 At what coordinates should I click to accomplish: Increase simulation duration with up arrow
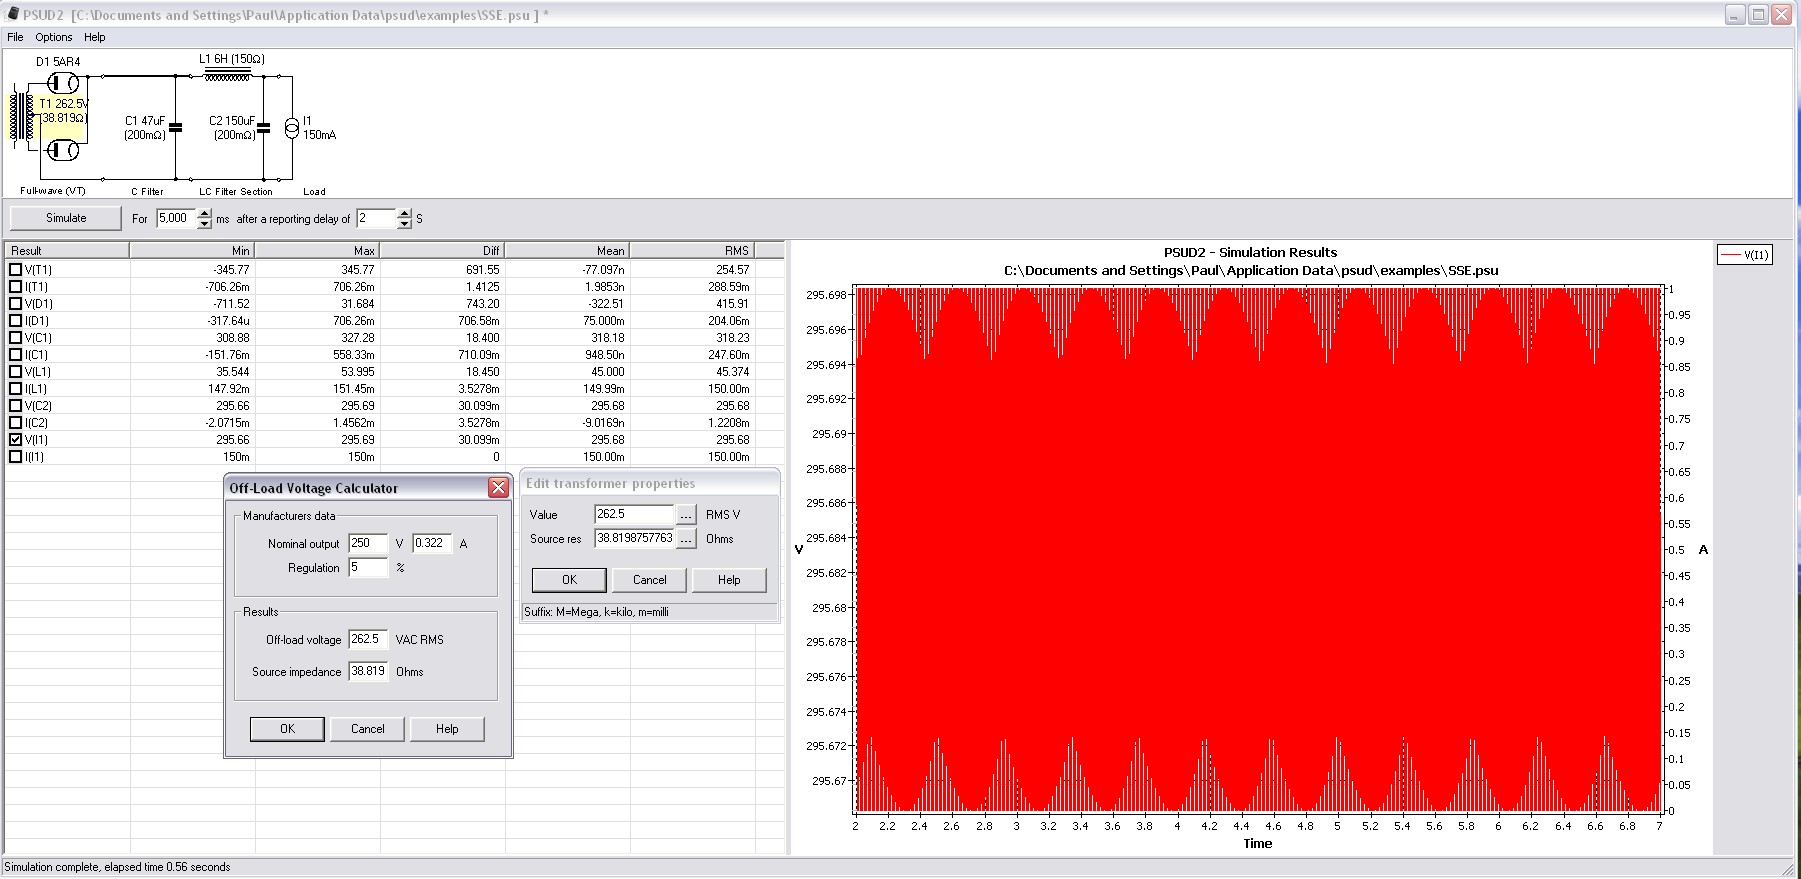tap(204, 213)
